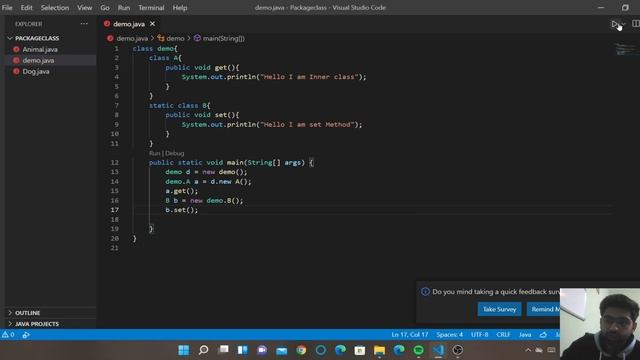Click the demo class breadcrumb

click(175, 38)
